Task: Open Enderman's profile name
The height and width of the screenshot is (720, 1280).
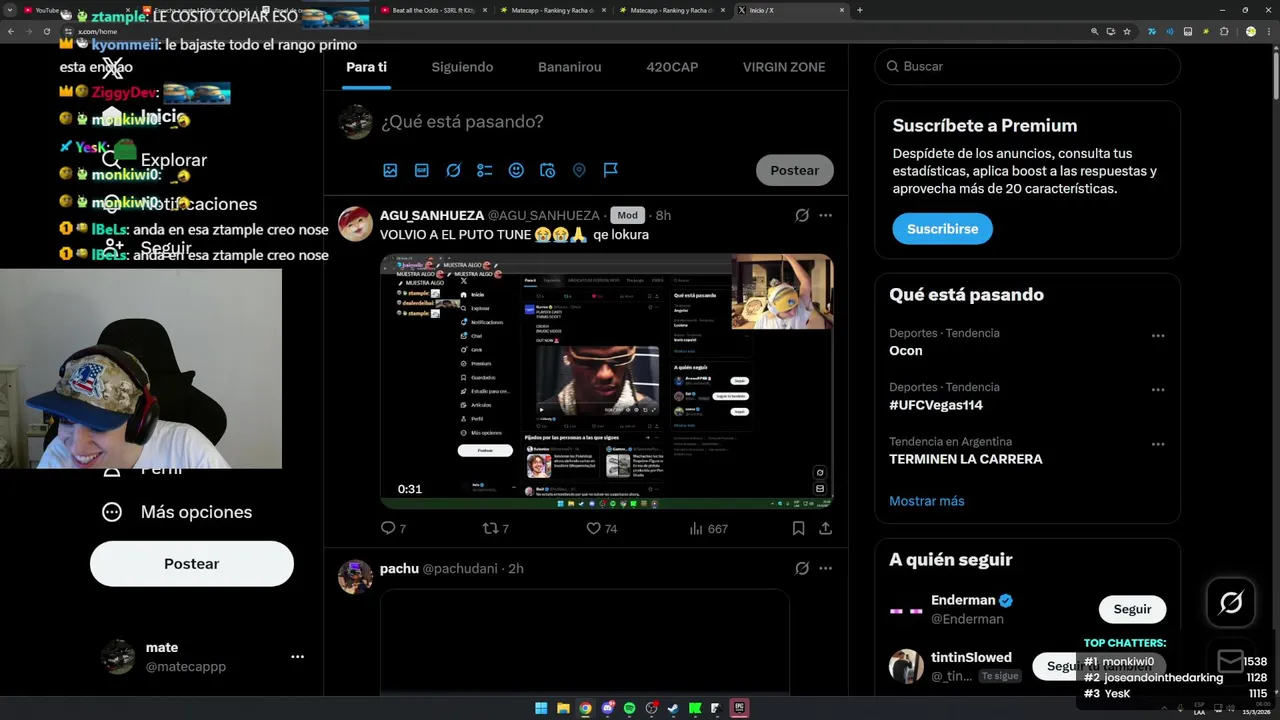Action: [x=963, y=600]
